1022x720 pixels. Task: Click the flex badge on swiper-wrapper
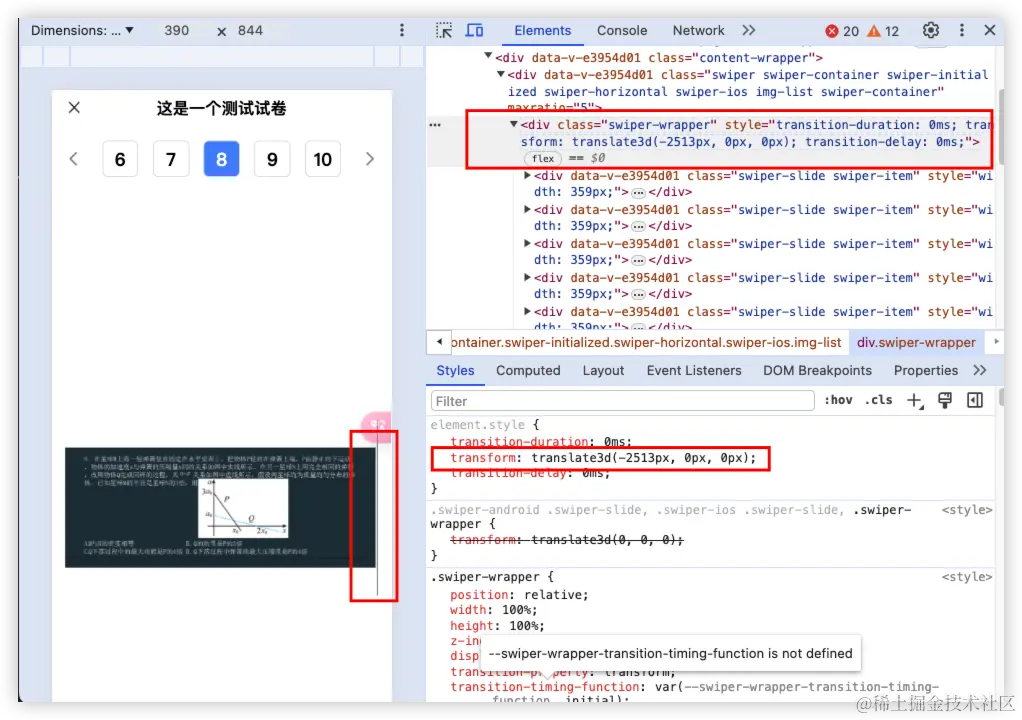coord(543,158)
